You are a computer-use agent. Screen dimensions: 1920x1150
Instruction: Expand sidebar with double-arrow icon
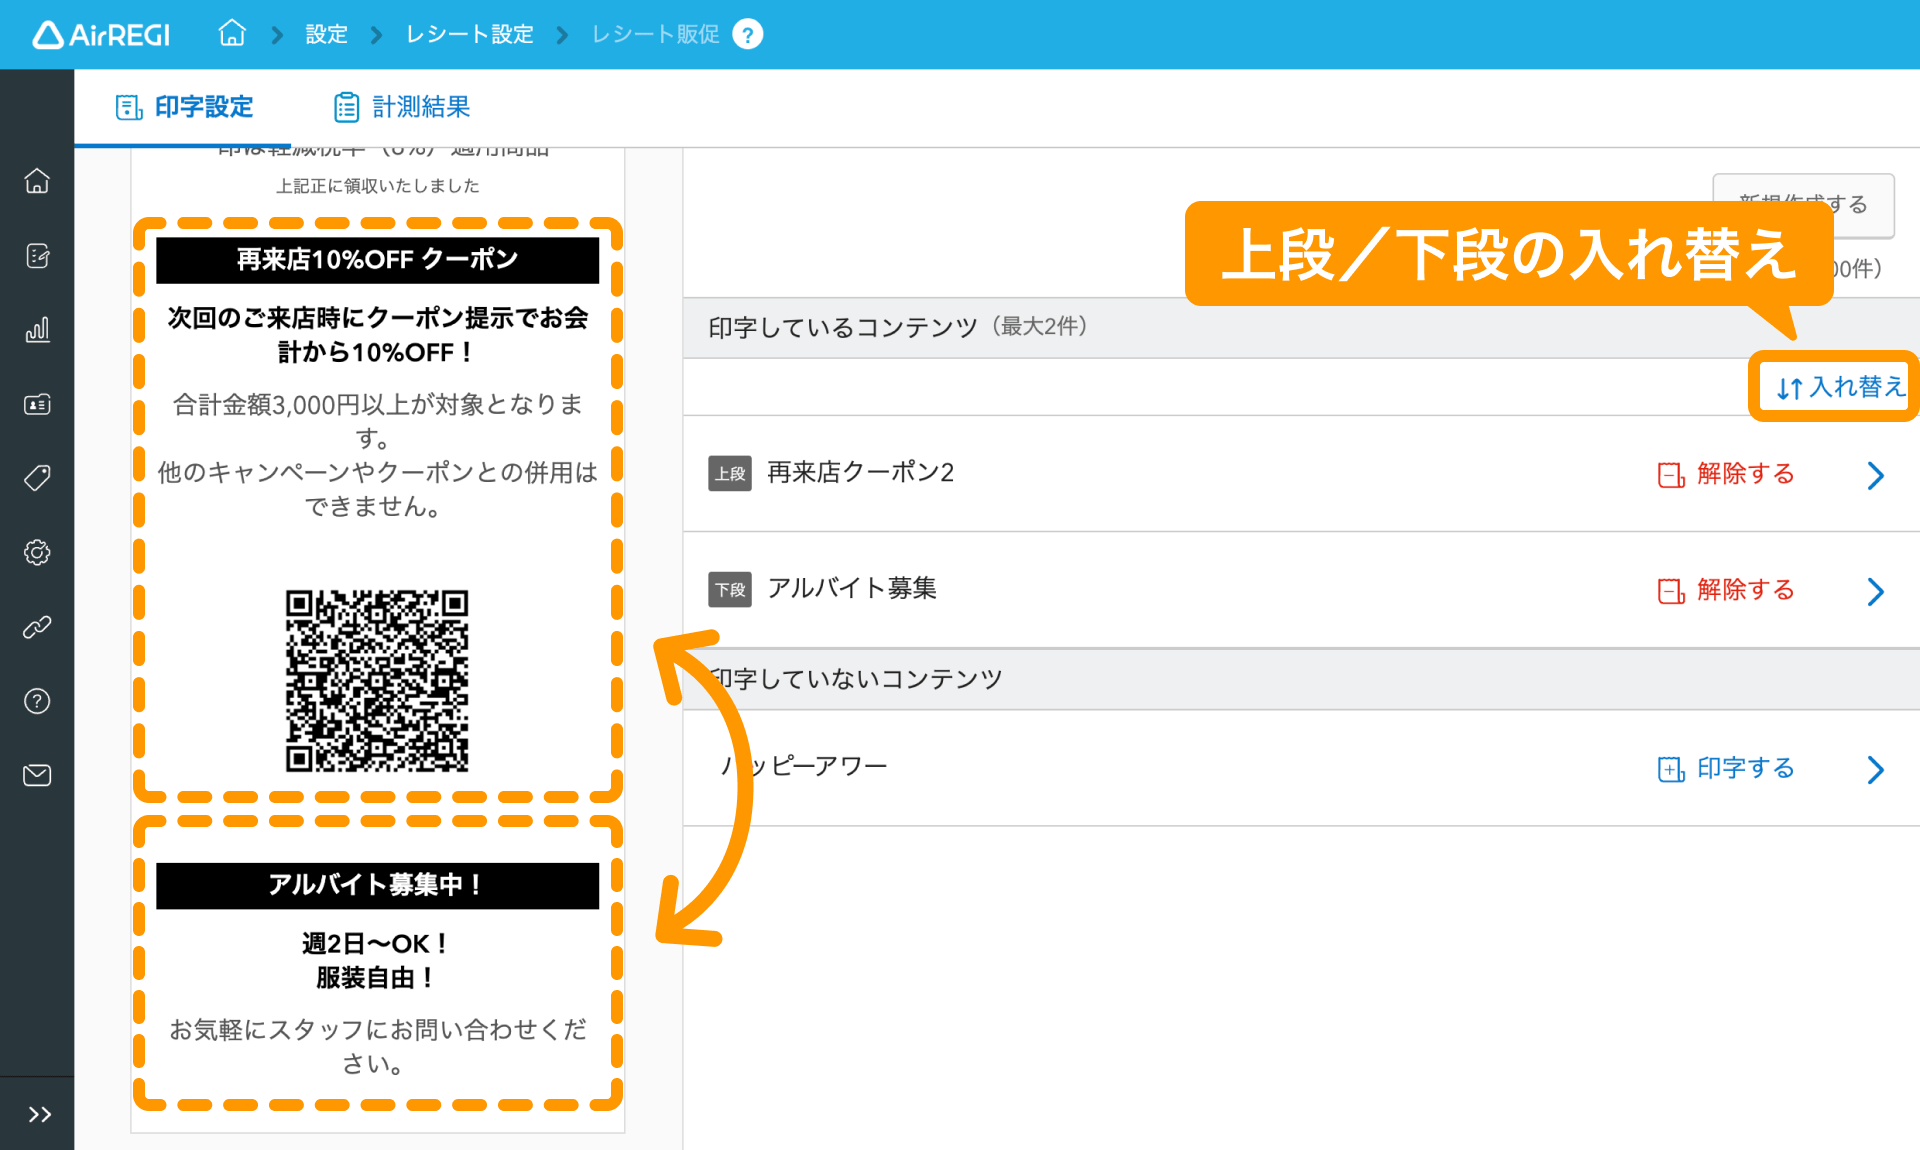tap(39, 1114)
